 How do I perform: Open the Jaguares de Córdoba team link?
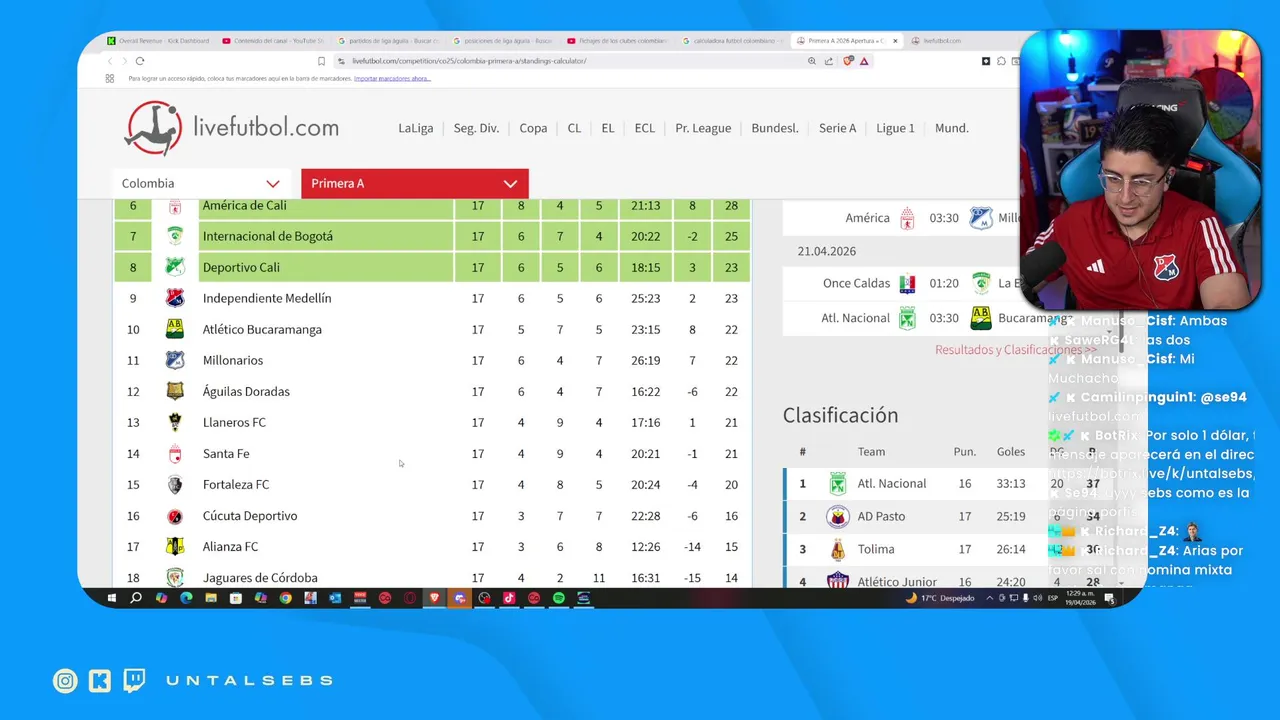pyautogui.click(x=260, y=577)
